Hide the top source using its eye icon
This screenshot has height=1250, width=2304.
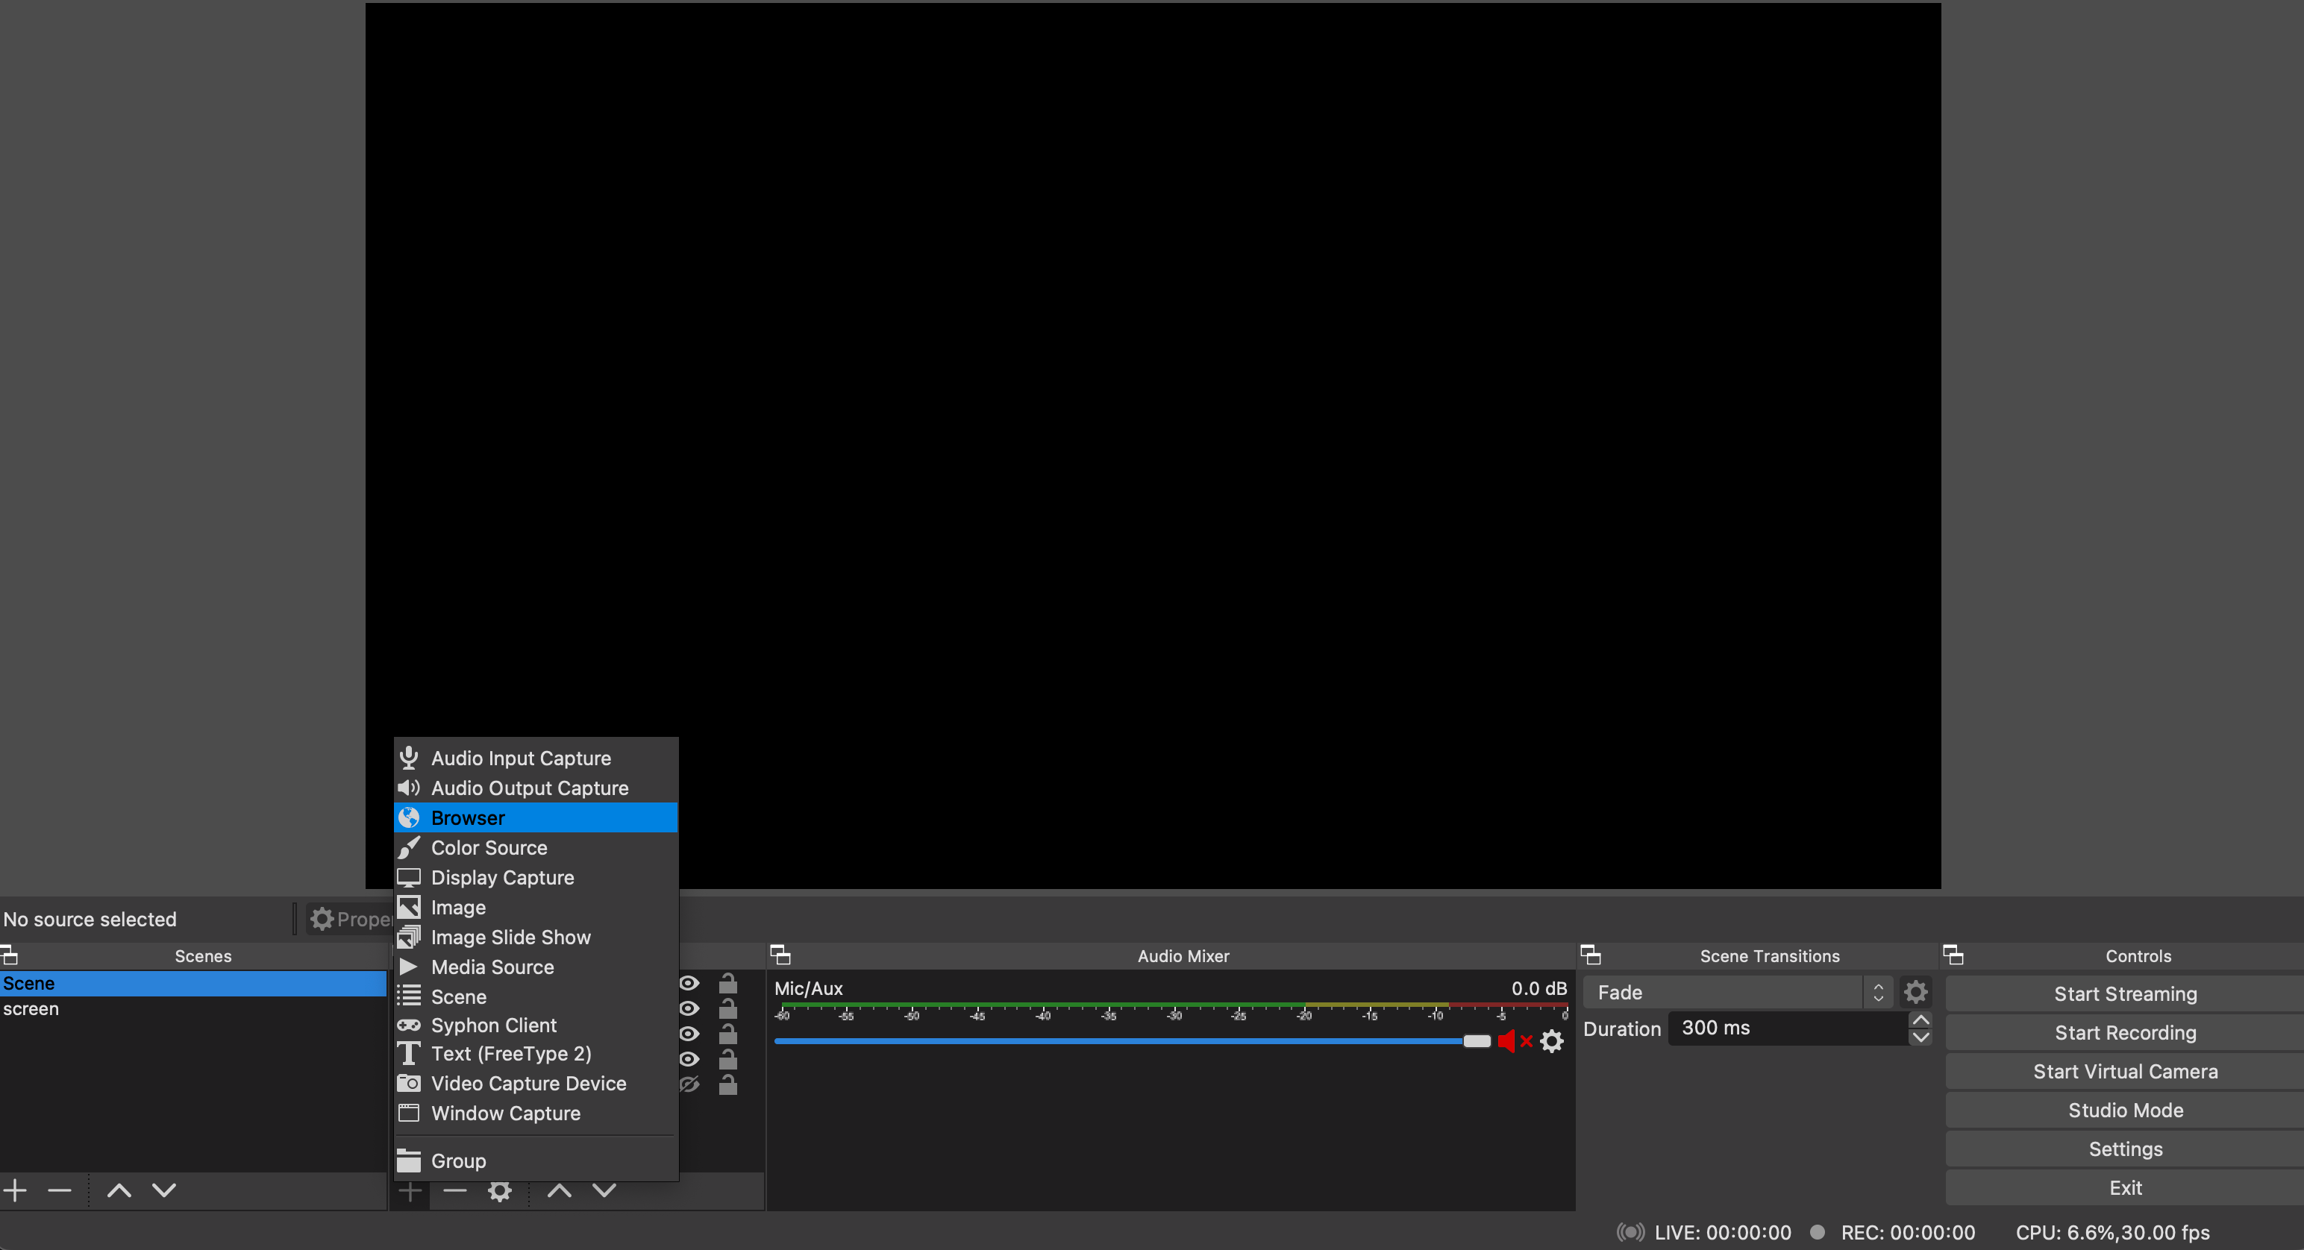pyautogui.click(x=690, y=983)
